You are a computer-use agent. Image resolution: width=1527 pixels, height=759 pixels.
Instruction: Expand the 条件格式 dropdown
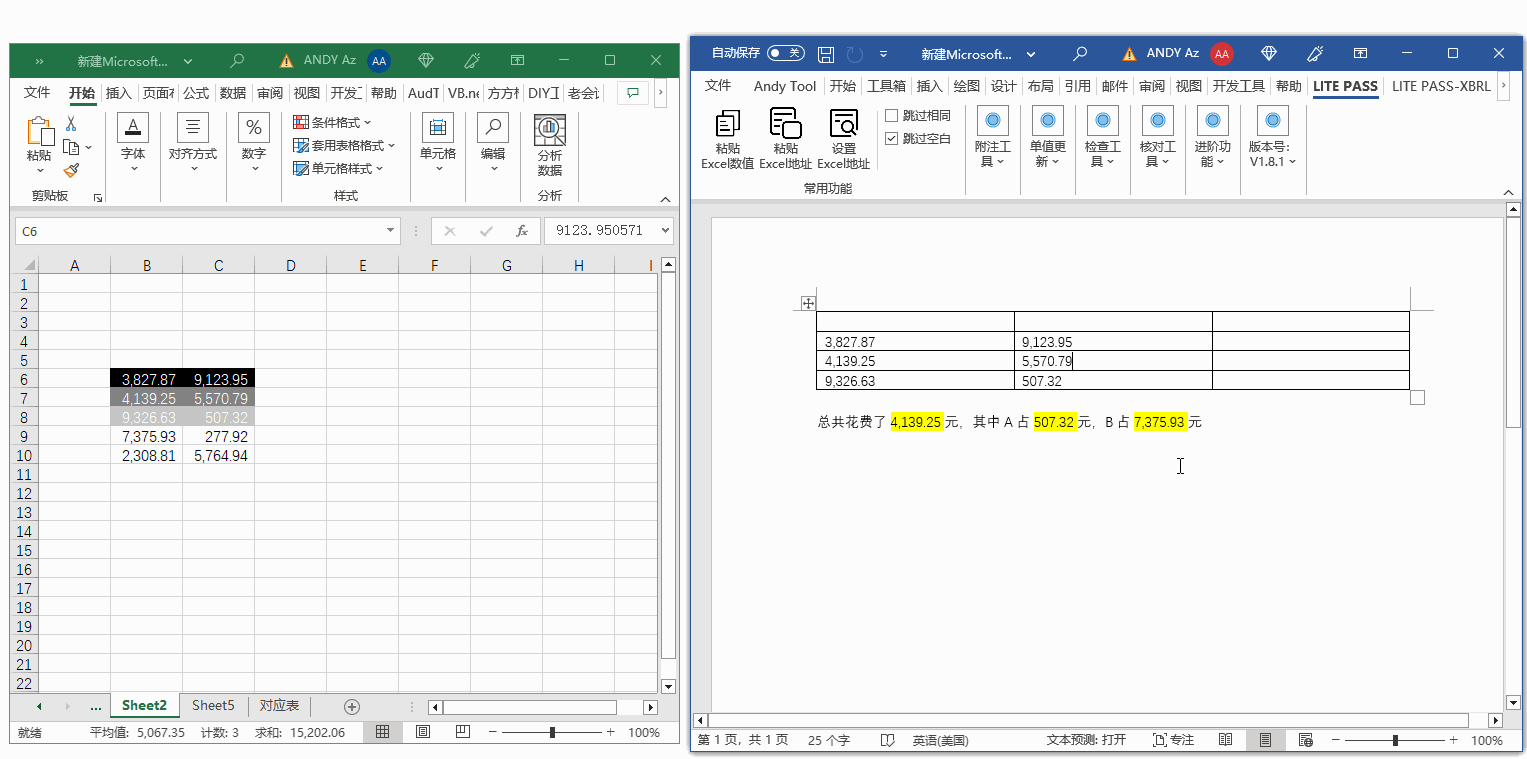333,122
